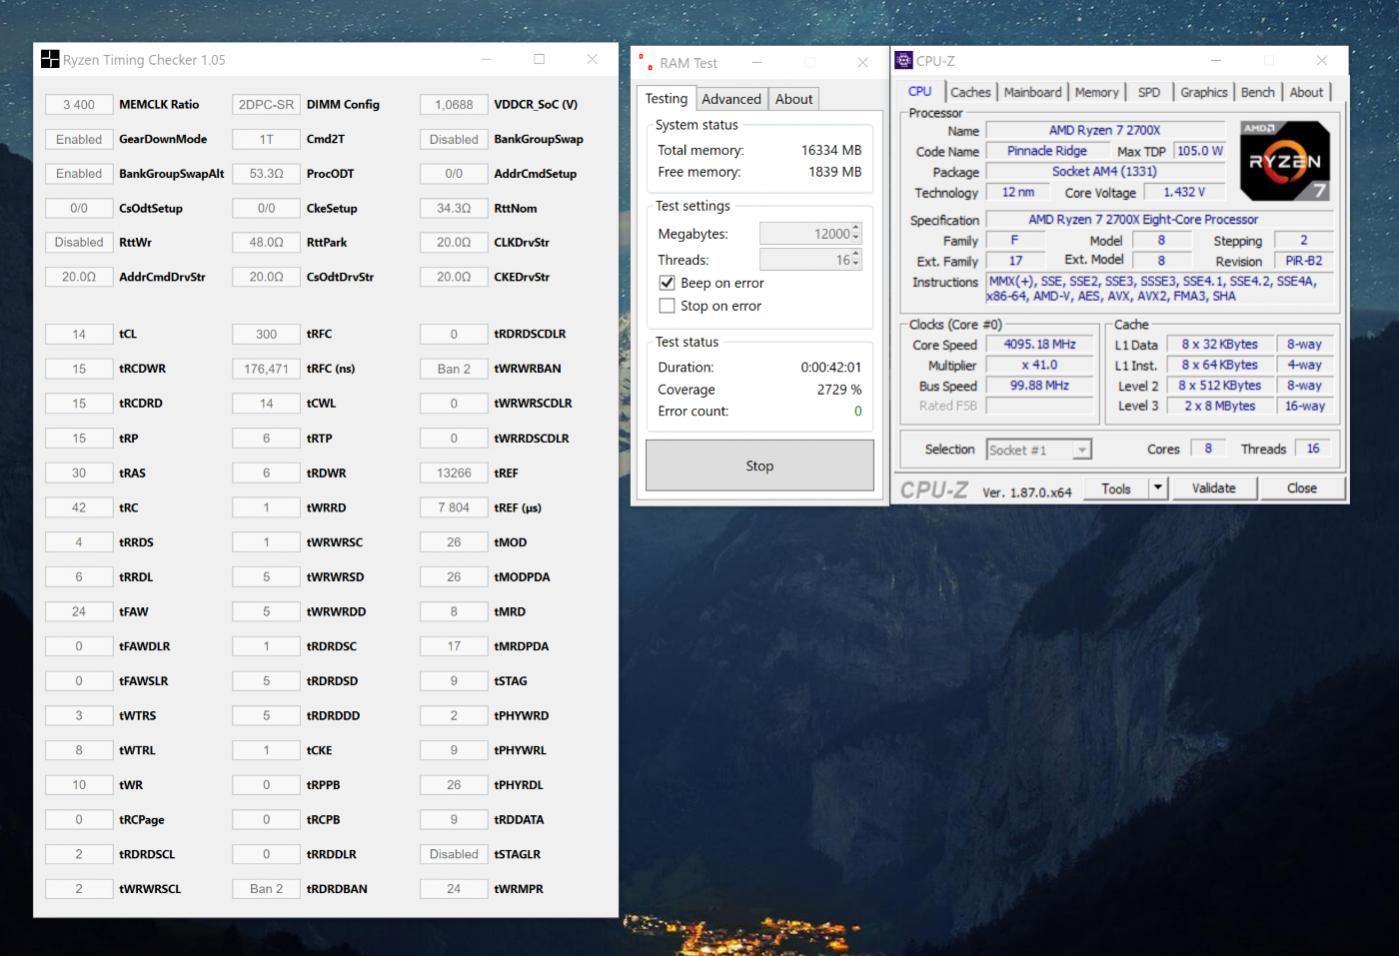The width and height of the screenshot is (1399, 956).
Task: Click the Core Voltage value 1.432 V
Action: pyautogui.click(x=1184, y=192)
